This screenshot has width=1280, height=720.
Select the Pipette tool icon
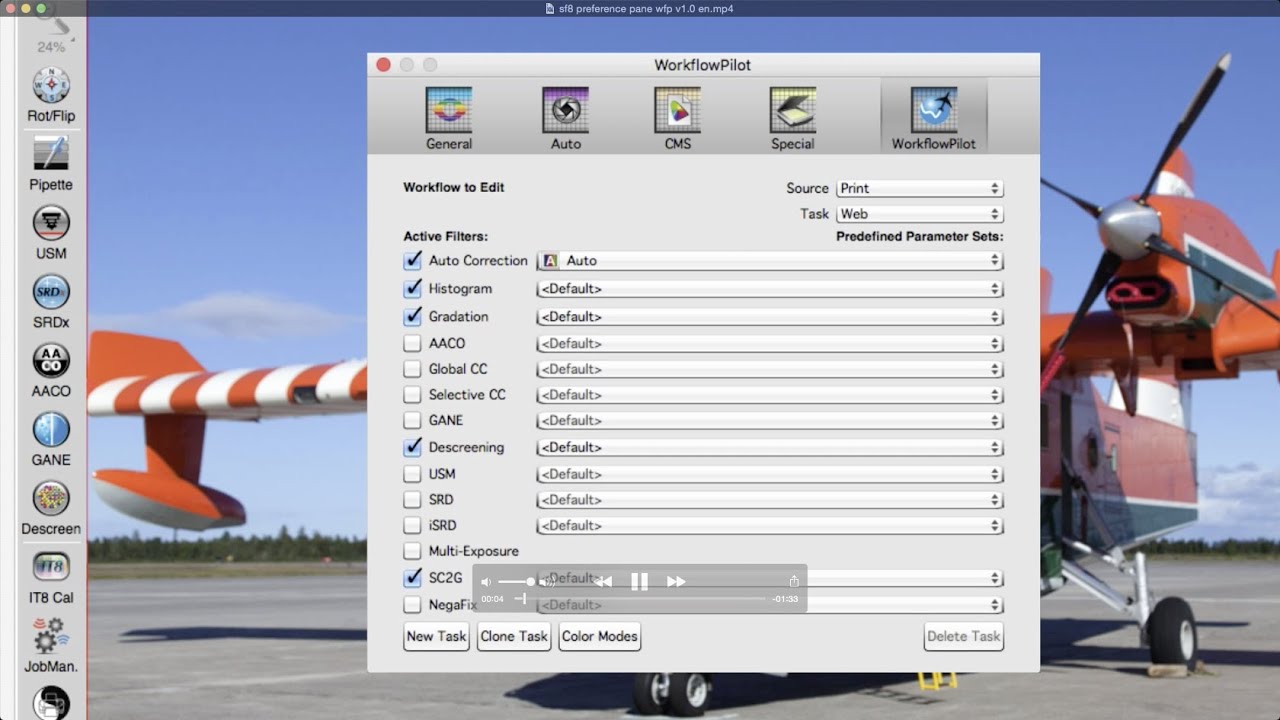pyautogui.click(x=51, y=154)
